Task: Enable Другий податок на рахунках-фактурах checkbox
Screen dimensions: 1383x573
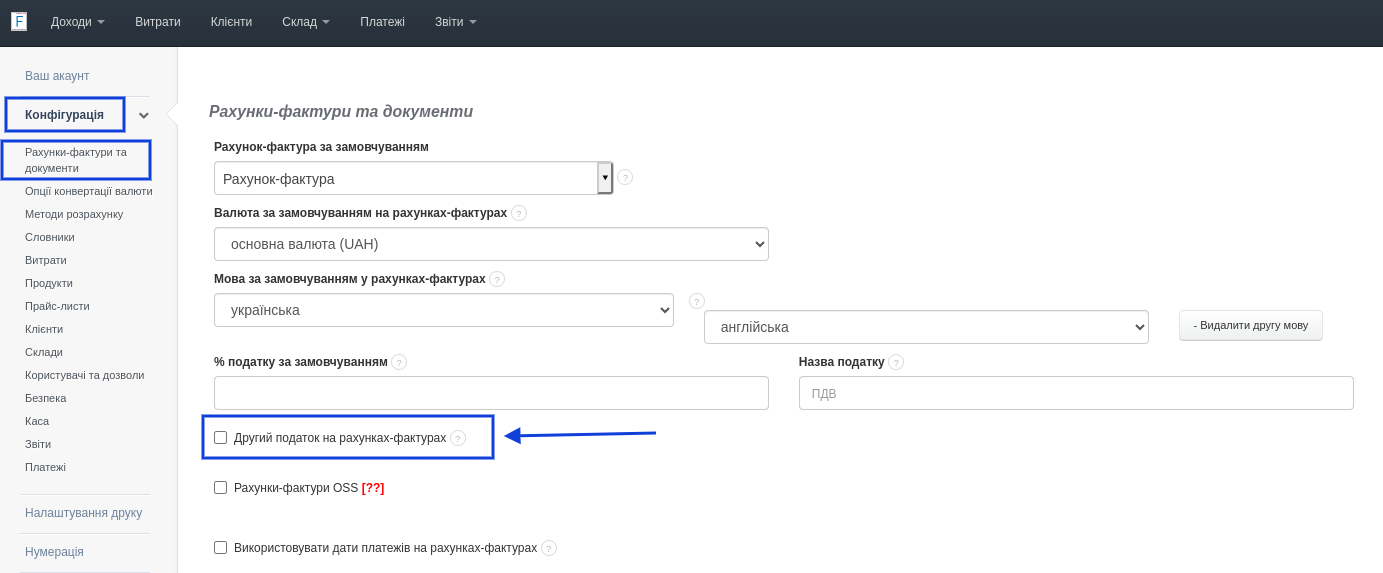Action: coord(221,438)
